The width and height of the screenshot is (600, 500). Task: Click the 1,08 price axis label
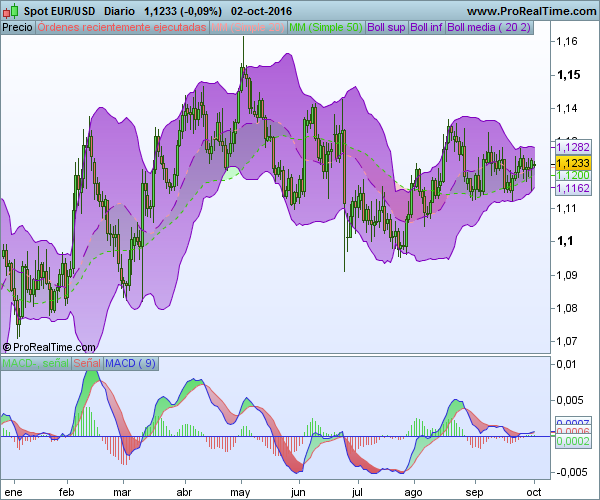pyautogui.click(x=567, y=308)
